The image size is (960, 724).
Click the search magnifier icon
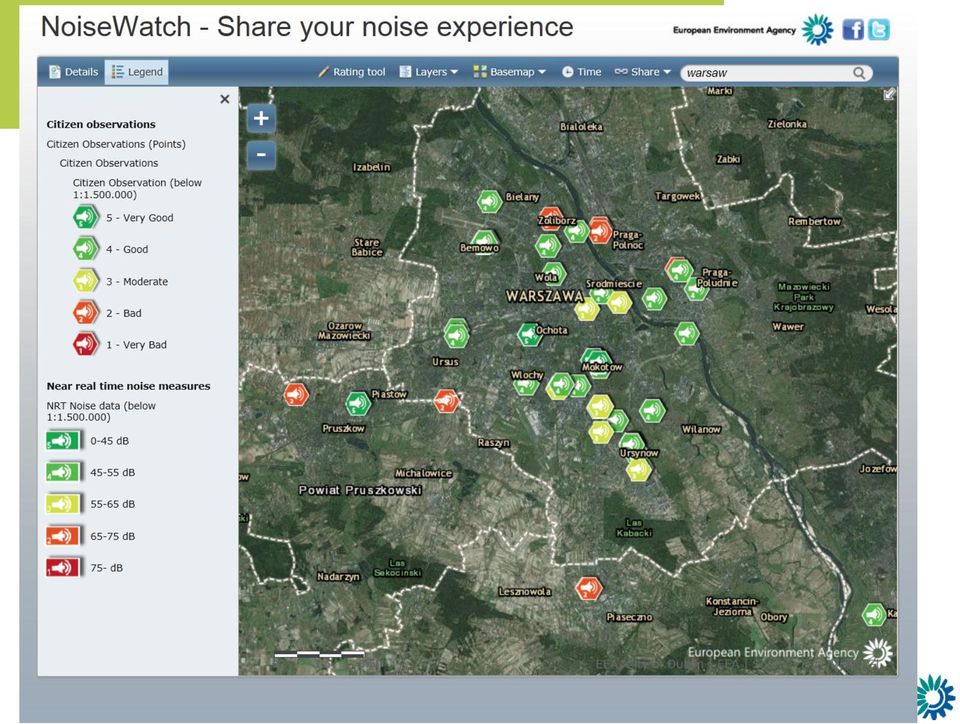click(859, 73)
